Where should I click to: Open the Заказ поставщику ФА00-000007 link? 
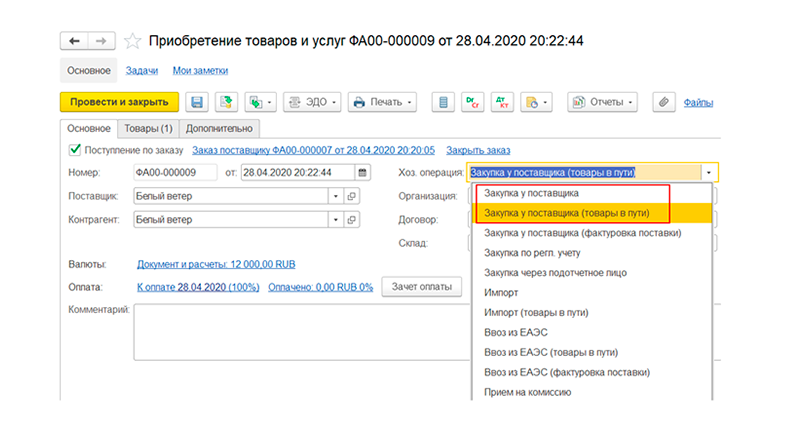313,151
